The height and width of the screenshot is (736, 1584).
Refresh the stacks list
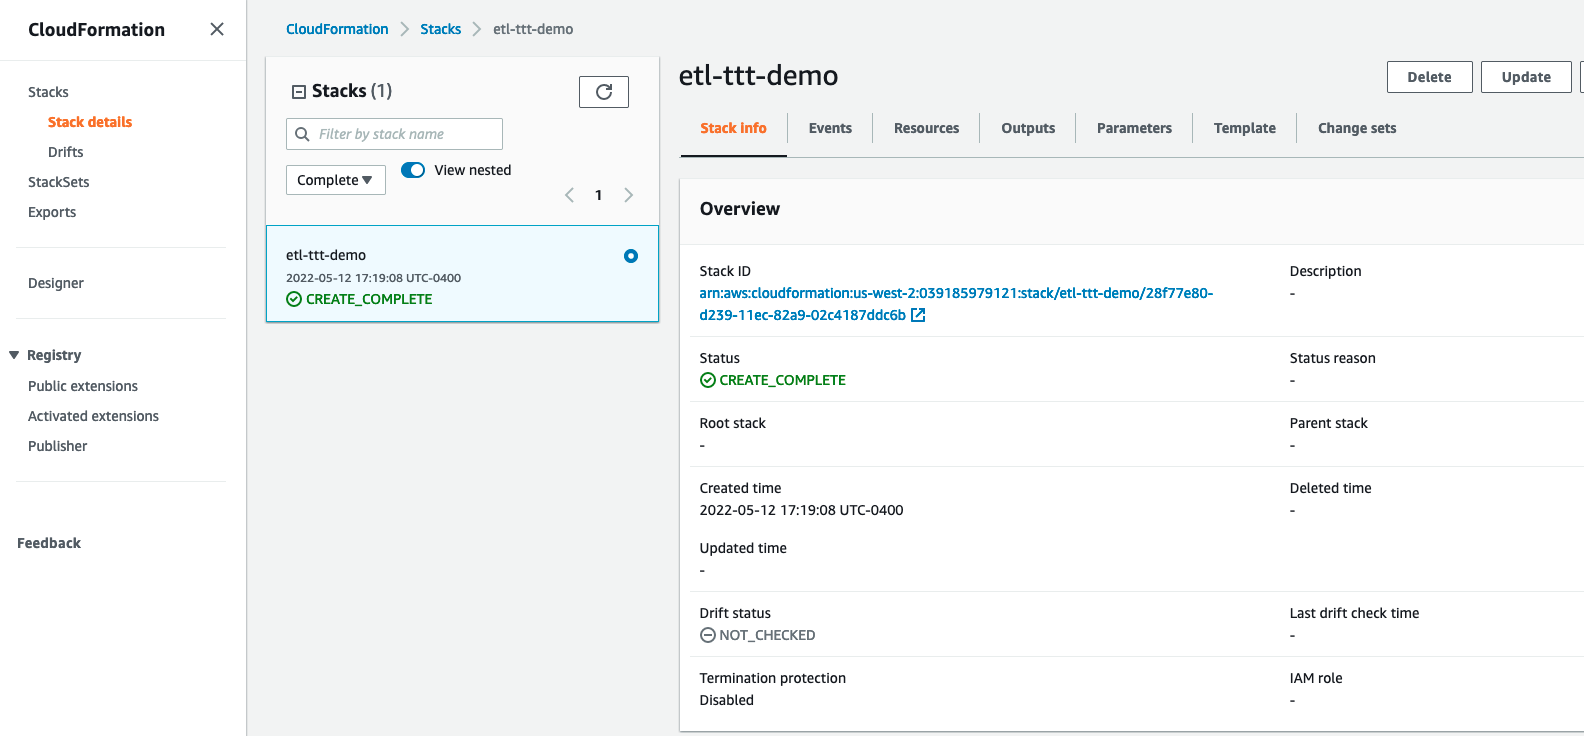604,92
